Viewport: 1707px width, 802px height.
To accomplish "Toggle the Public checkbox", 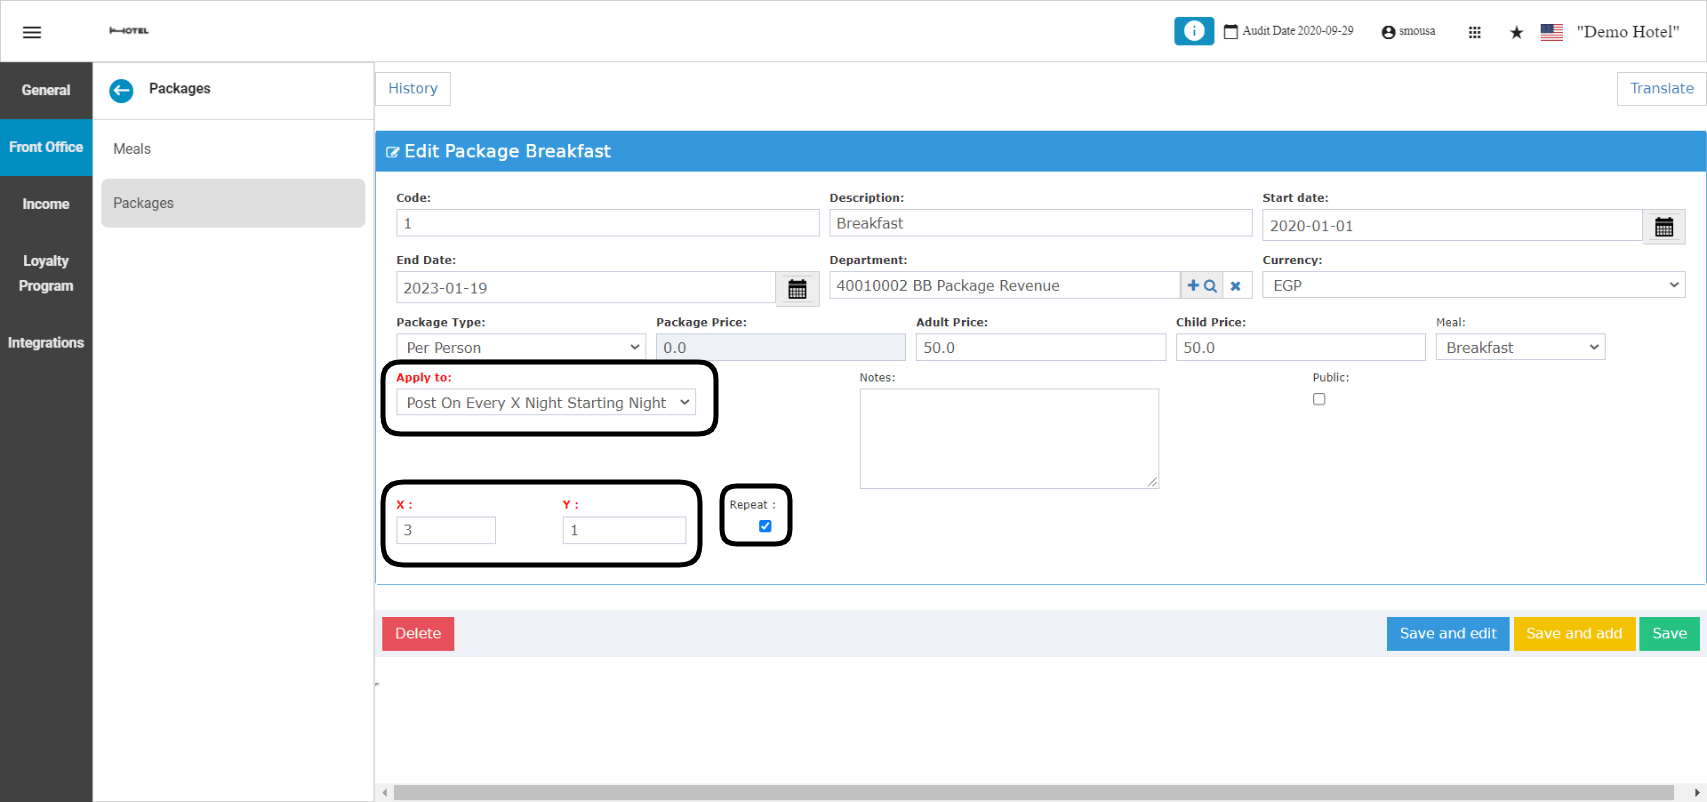I will [1319, 399].
